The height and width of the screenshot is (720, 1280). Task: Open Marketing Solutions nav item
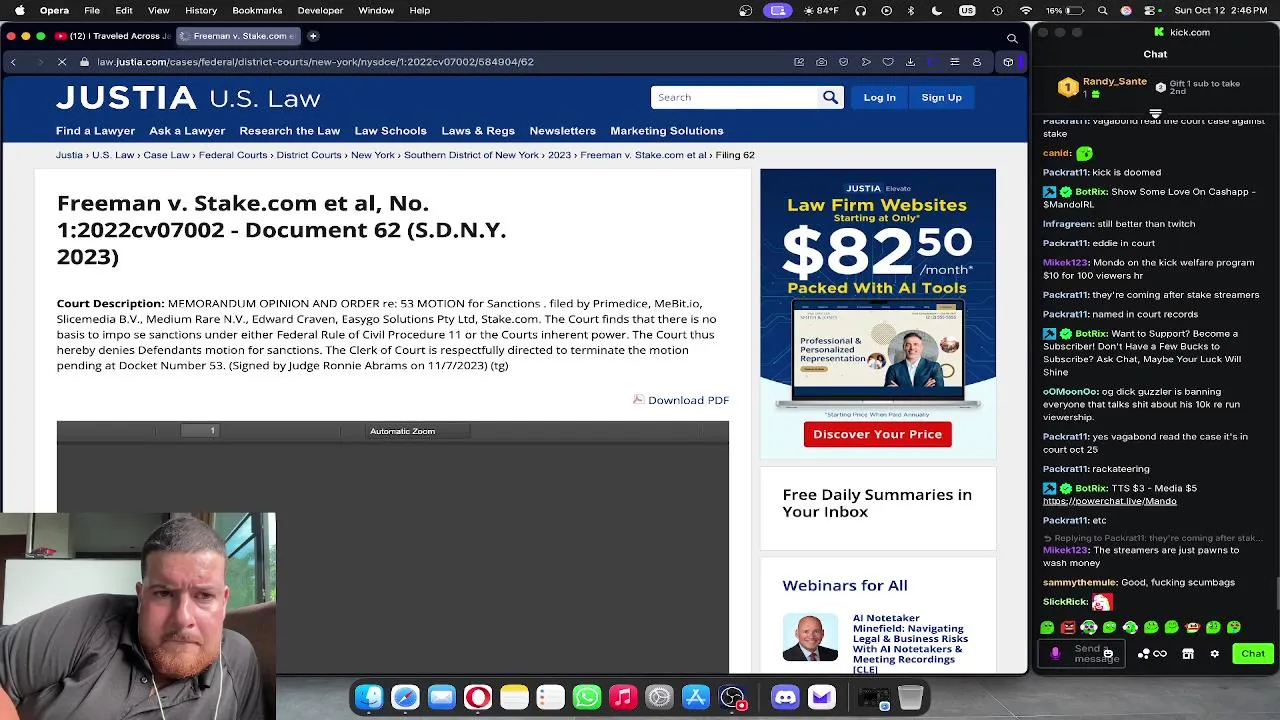(667, 131)
